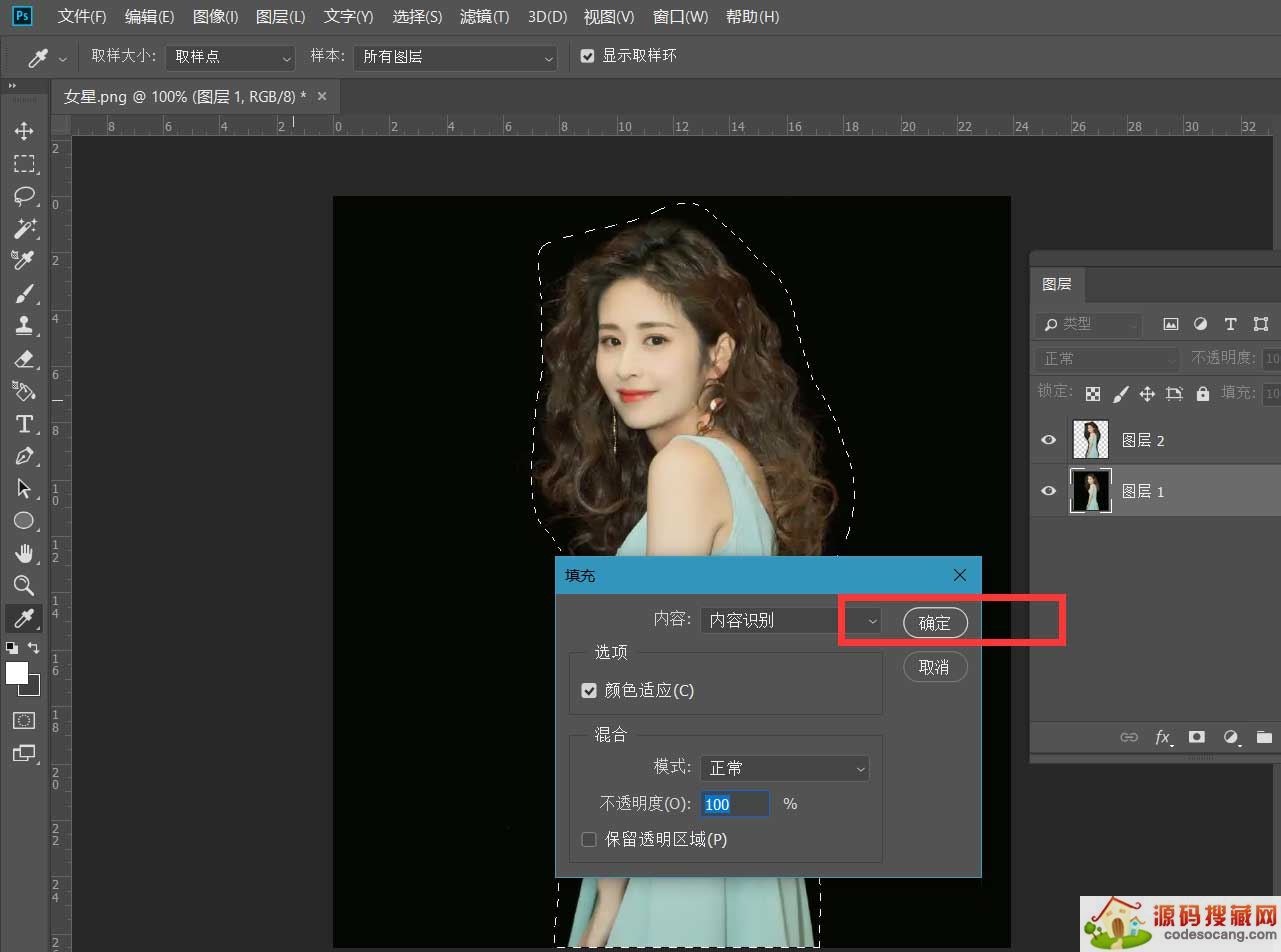The width and height of the screenshot is (1281, 952).
Task: Create new fill or adjustment layer
Action: (x=1231, y=737)
